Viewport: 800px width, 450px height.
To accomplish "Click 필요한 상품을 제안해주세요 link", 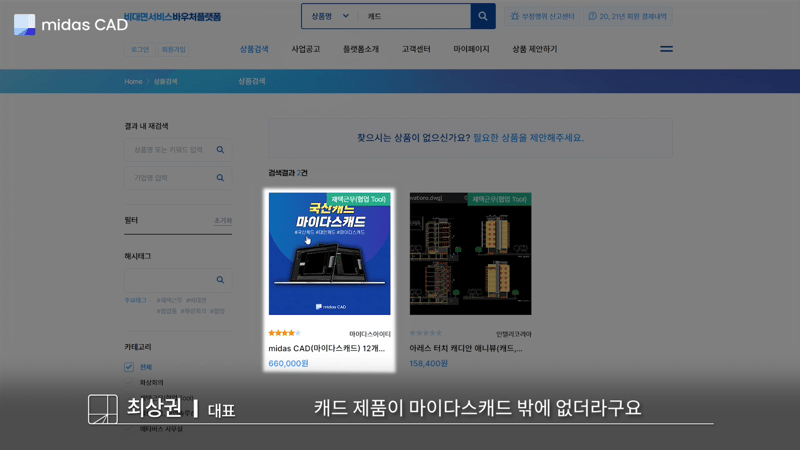I will click(x=529, y=138).
